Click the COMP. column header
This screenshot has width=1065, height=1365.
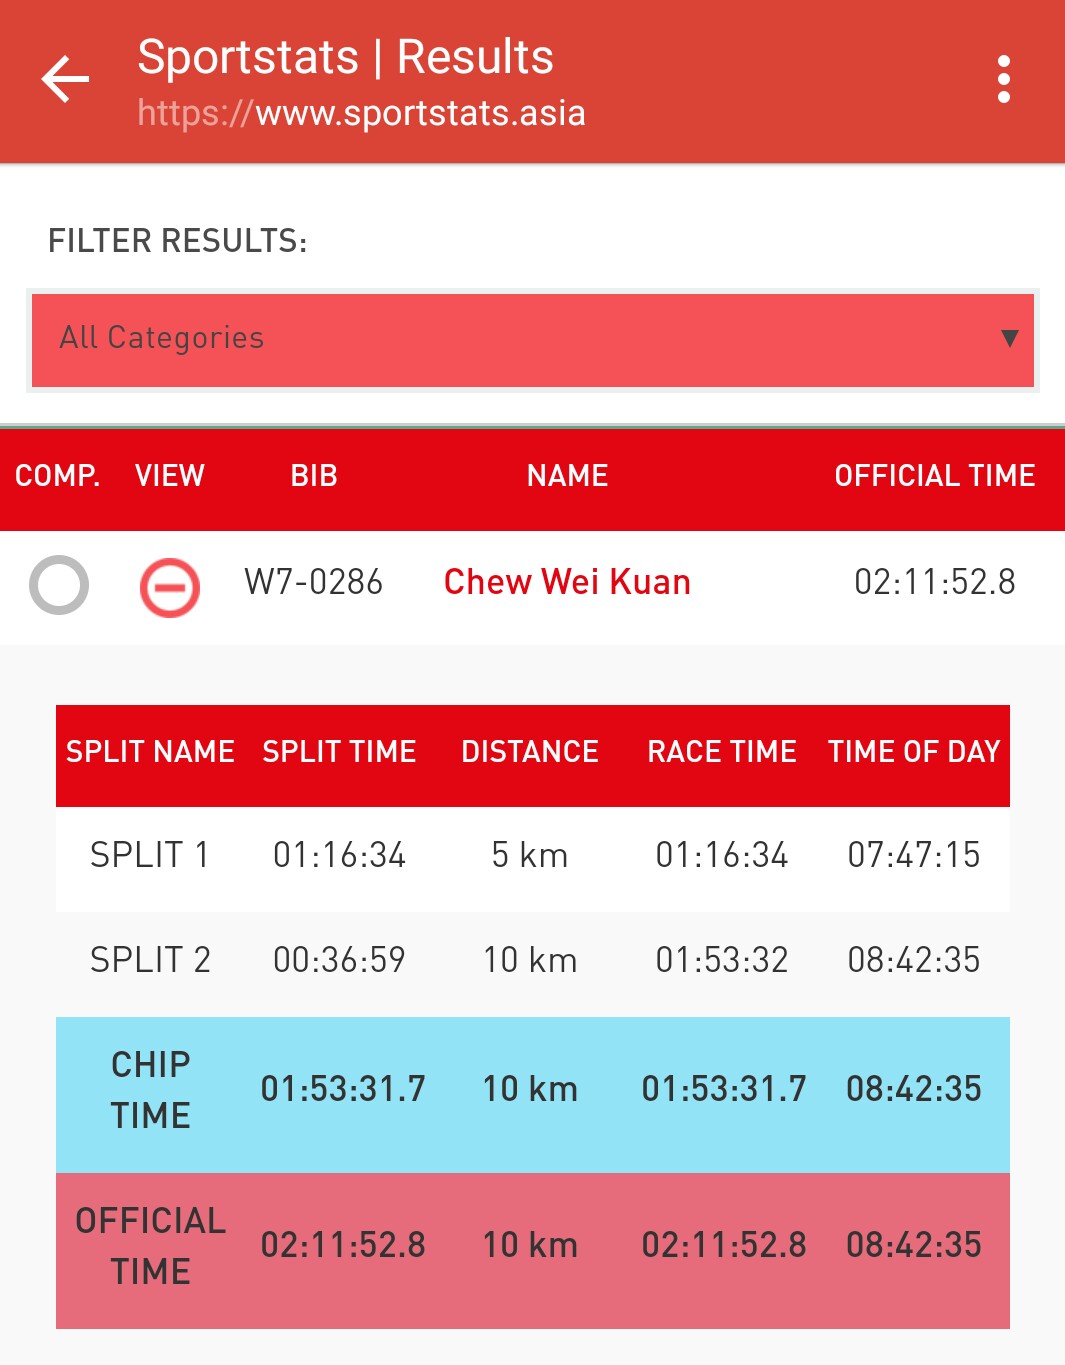point(57,476)
